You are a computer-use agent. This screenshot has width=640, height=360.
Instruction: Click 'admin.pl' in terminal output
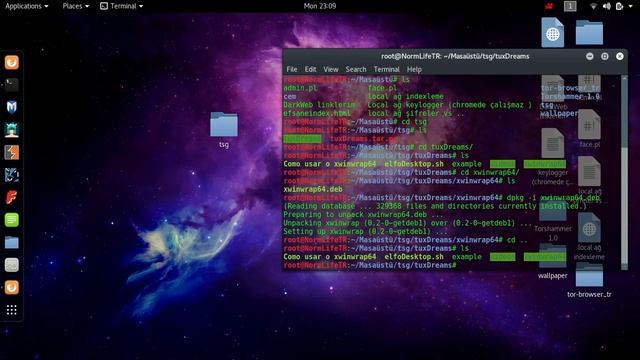(300, 88)
